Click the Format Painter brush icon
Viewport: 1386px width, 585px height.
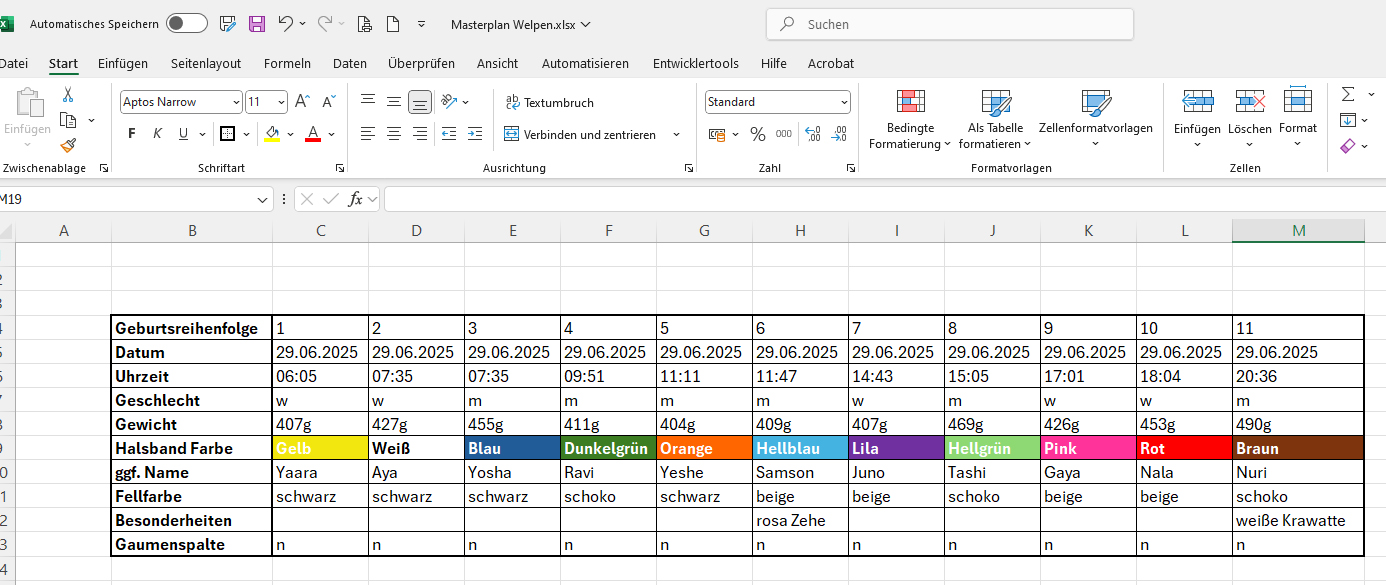click(x=68, y=146)
